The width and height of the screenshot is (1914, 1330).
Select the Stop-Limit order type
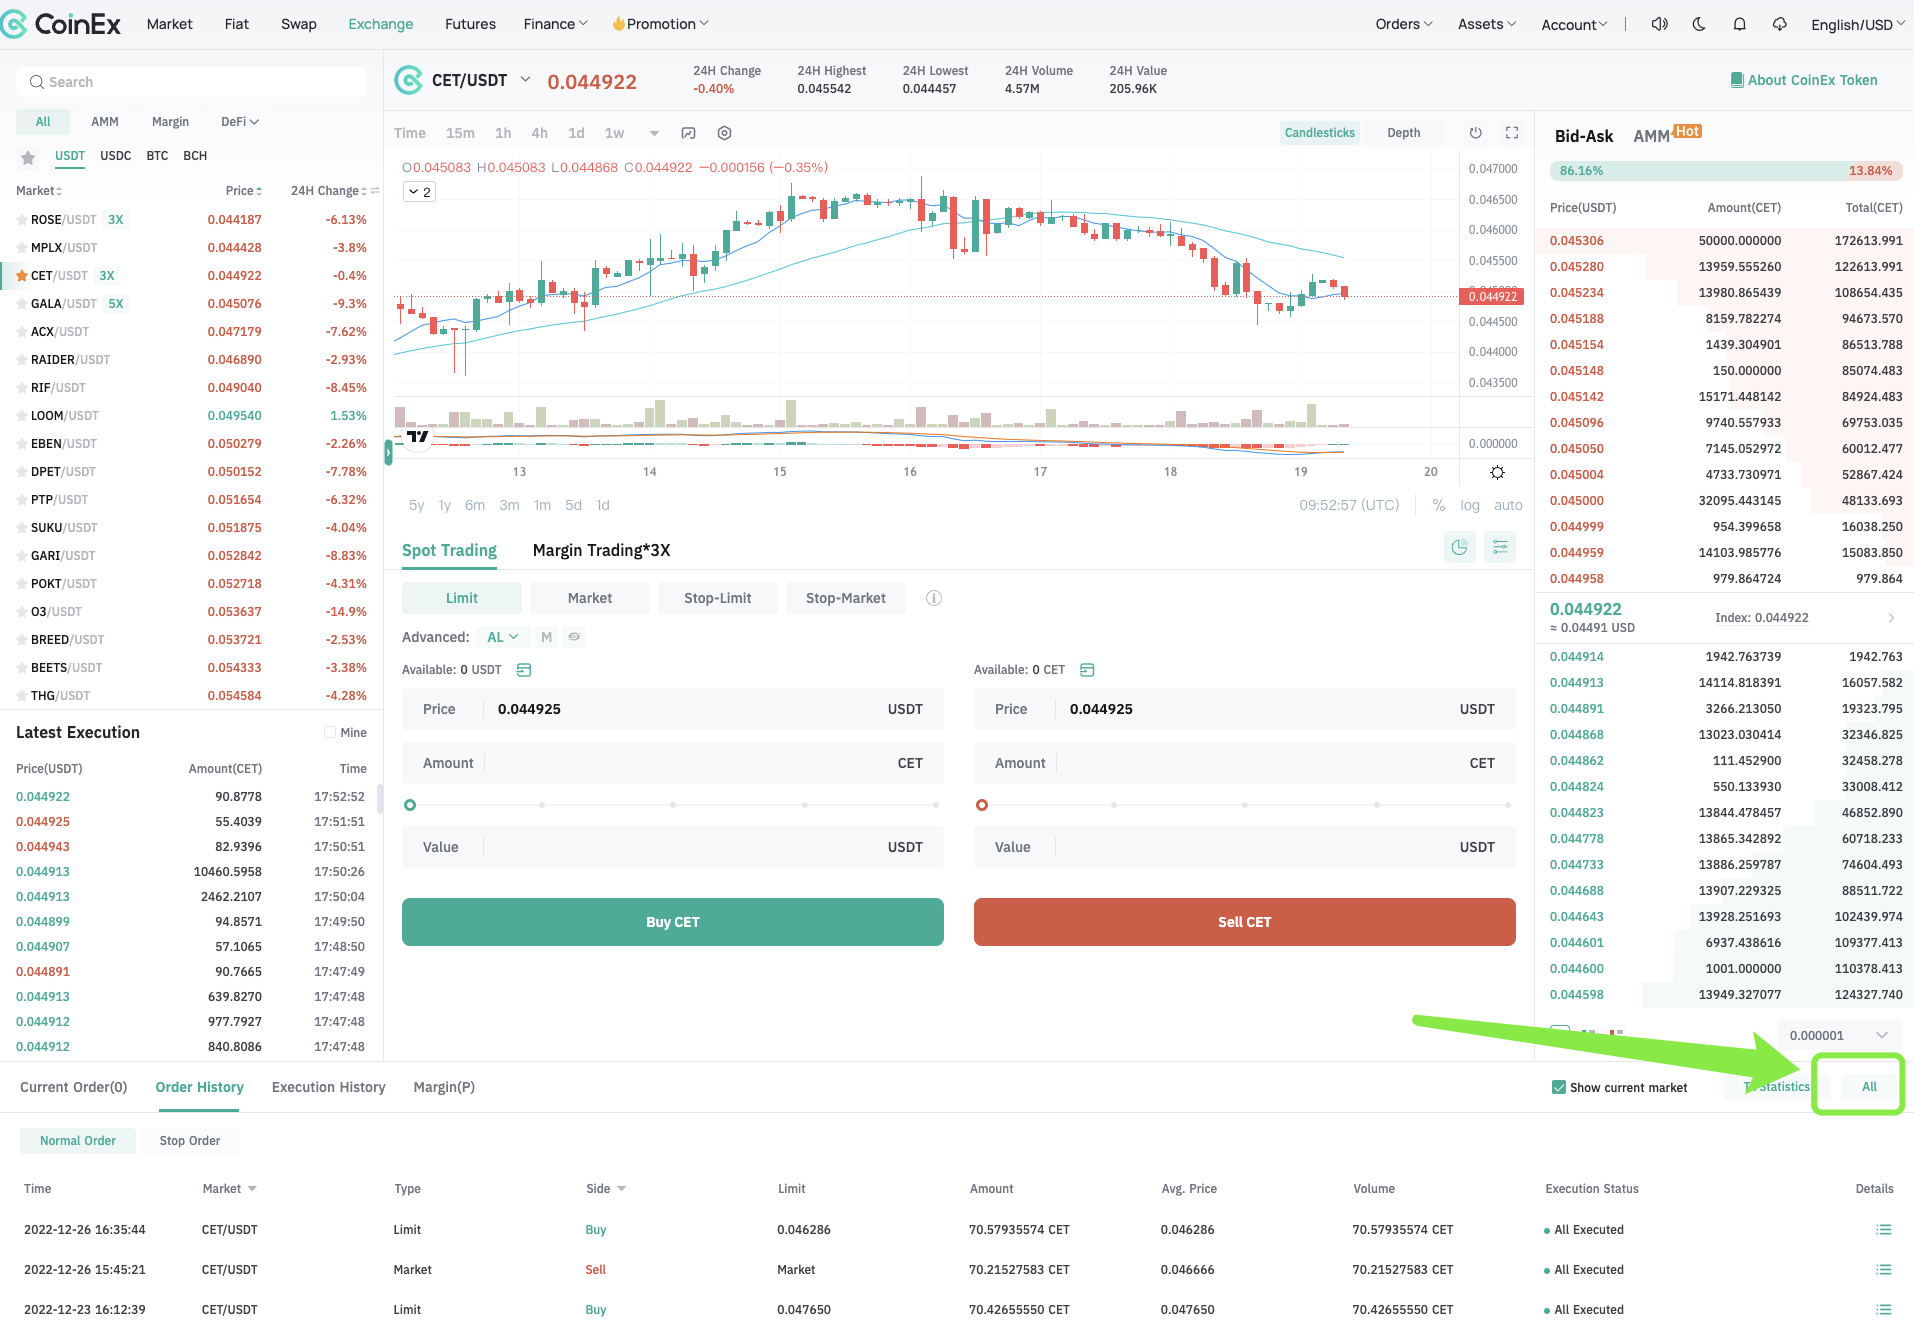pos(718,598)
